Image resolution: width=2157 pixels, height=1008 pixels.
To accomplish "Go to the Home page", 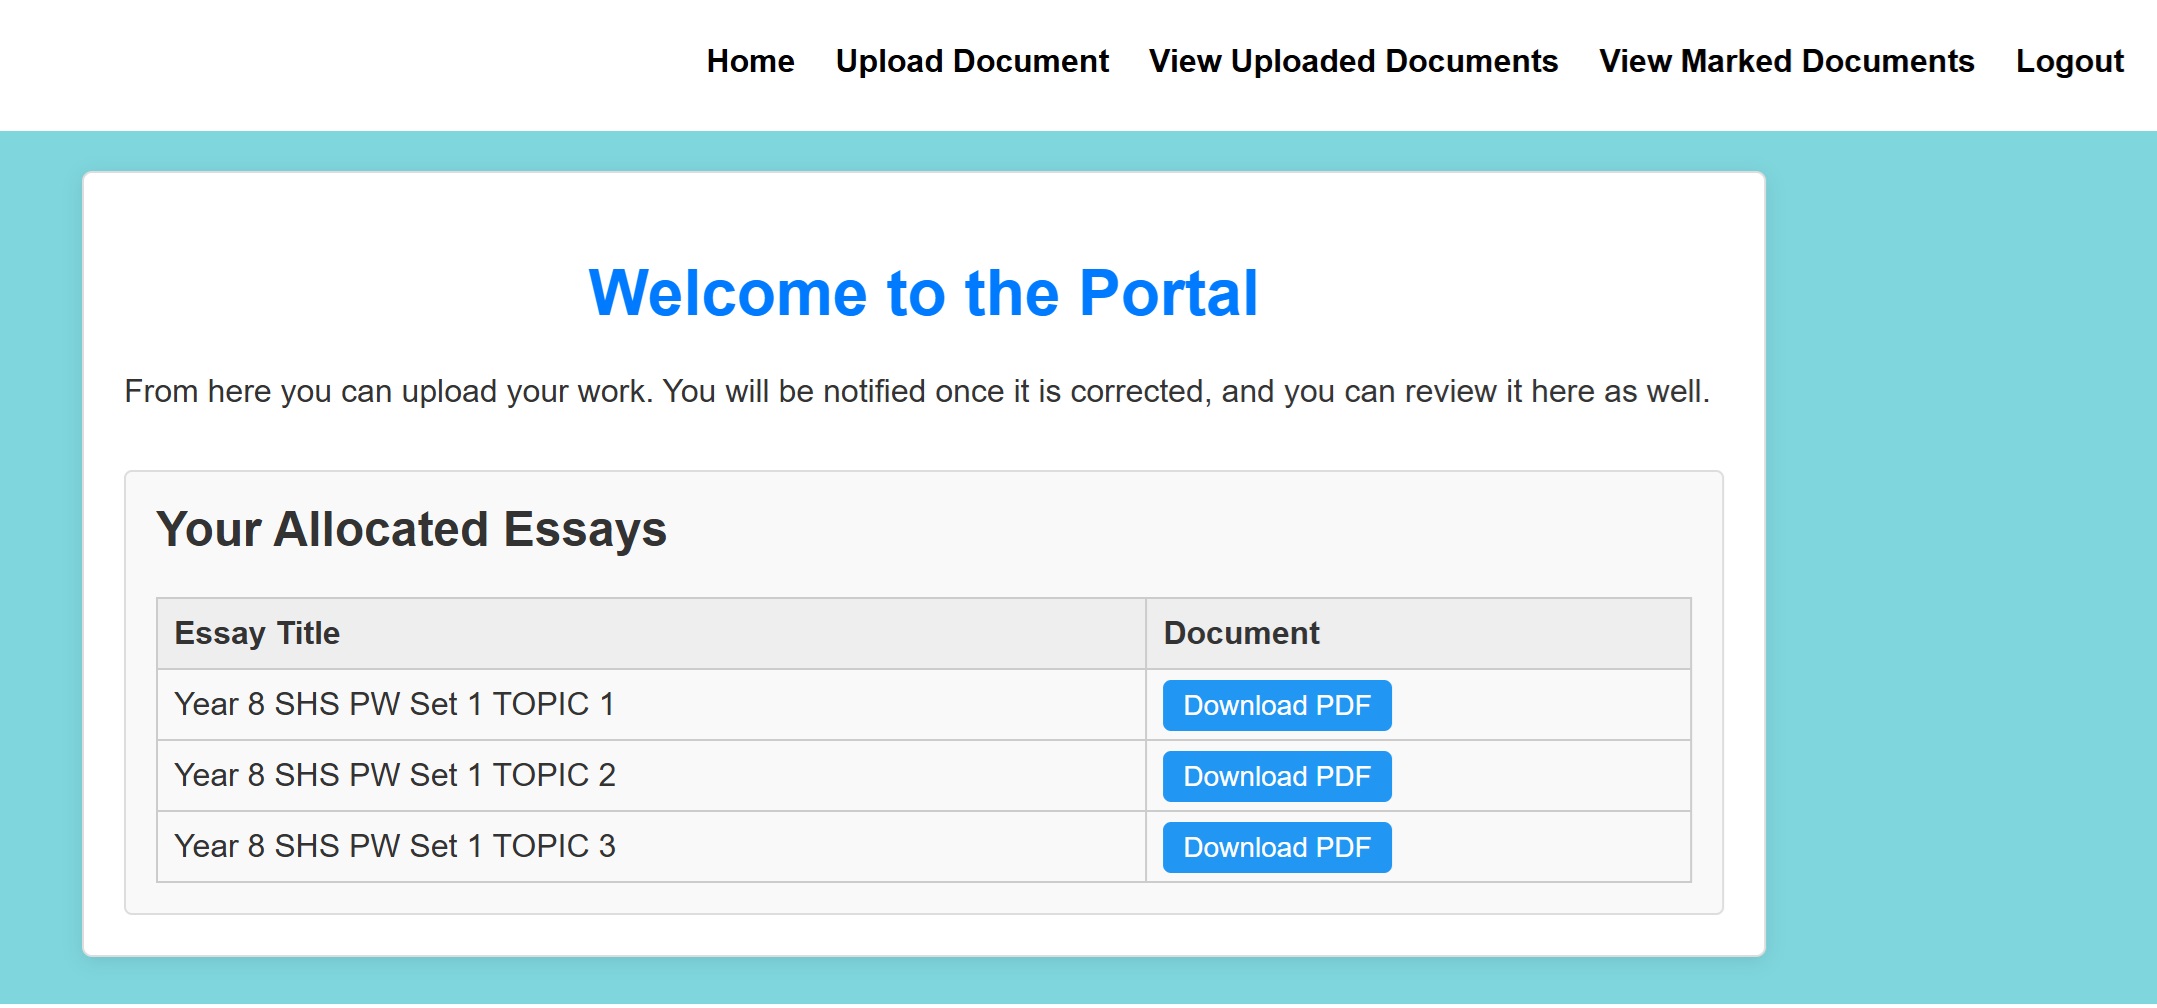I will click(x=750, y=61).
